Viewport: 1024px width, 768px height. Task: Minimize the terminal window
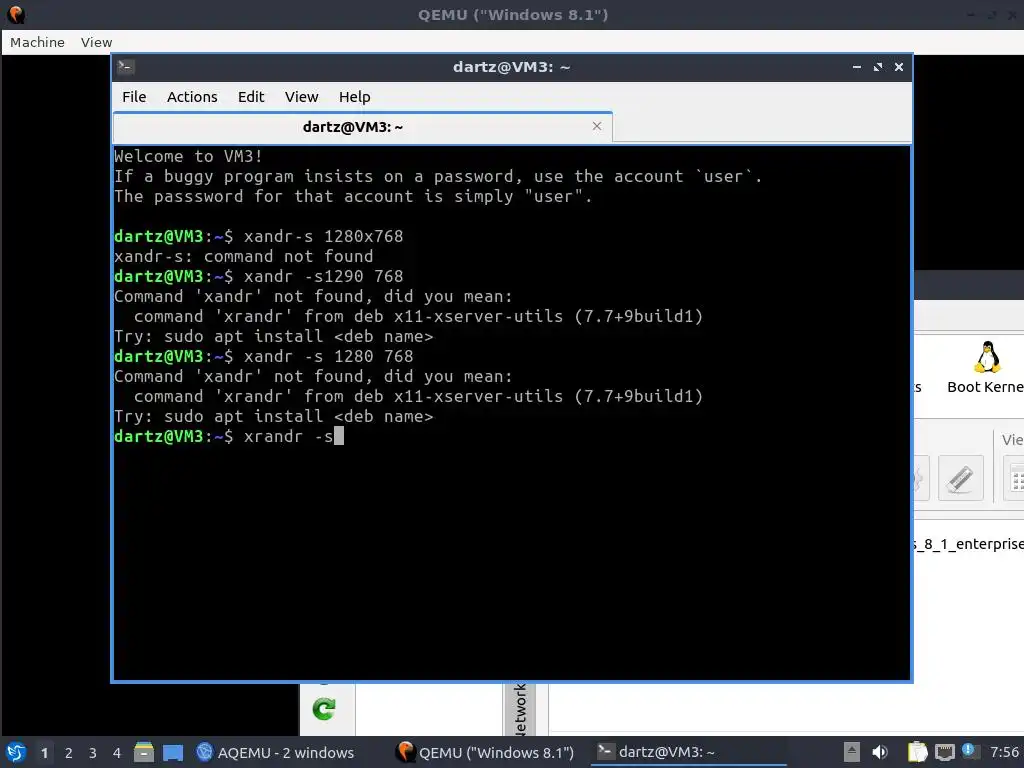click(x=856, y=67)
